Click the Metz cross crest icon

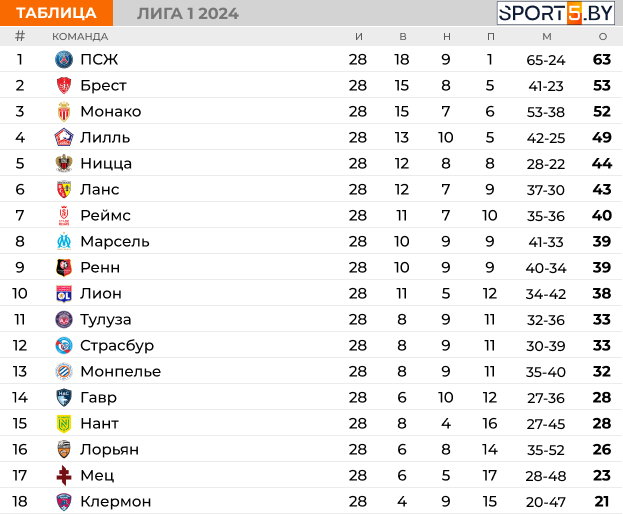coord(64,475)
